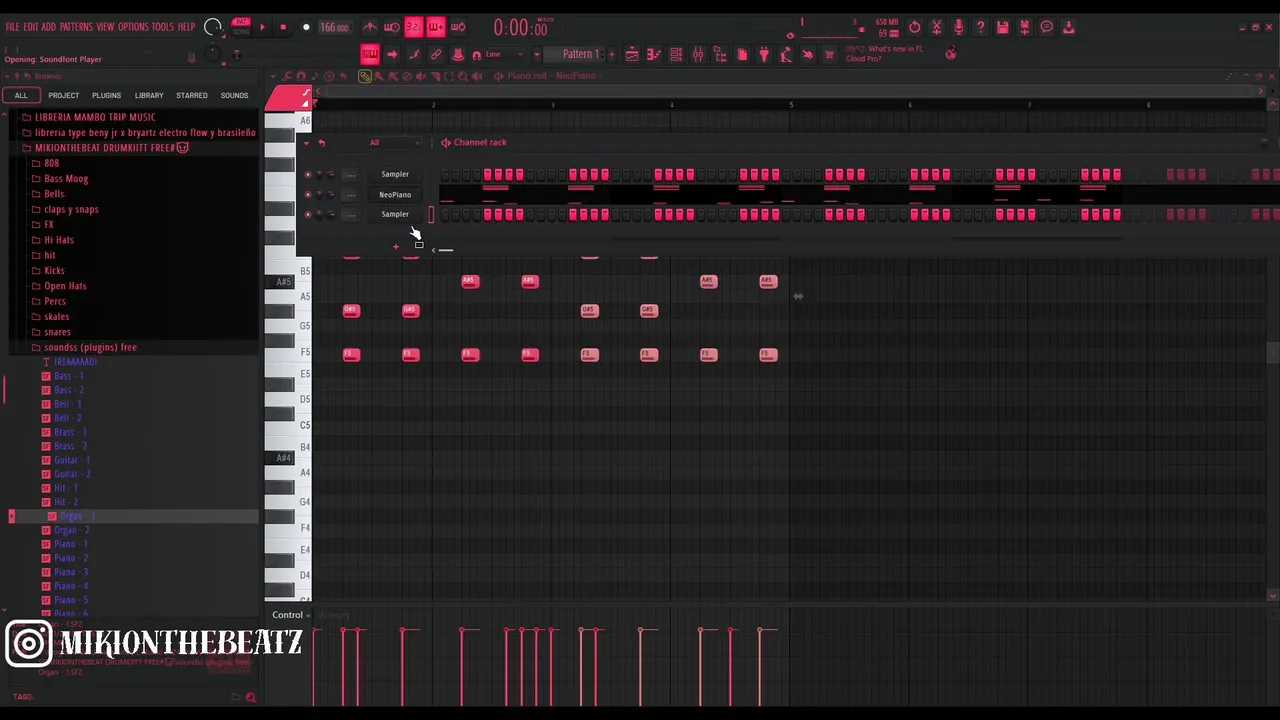
Task: Start playback with the play button
Action: point(263,27)
